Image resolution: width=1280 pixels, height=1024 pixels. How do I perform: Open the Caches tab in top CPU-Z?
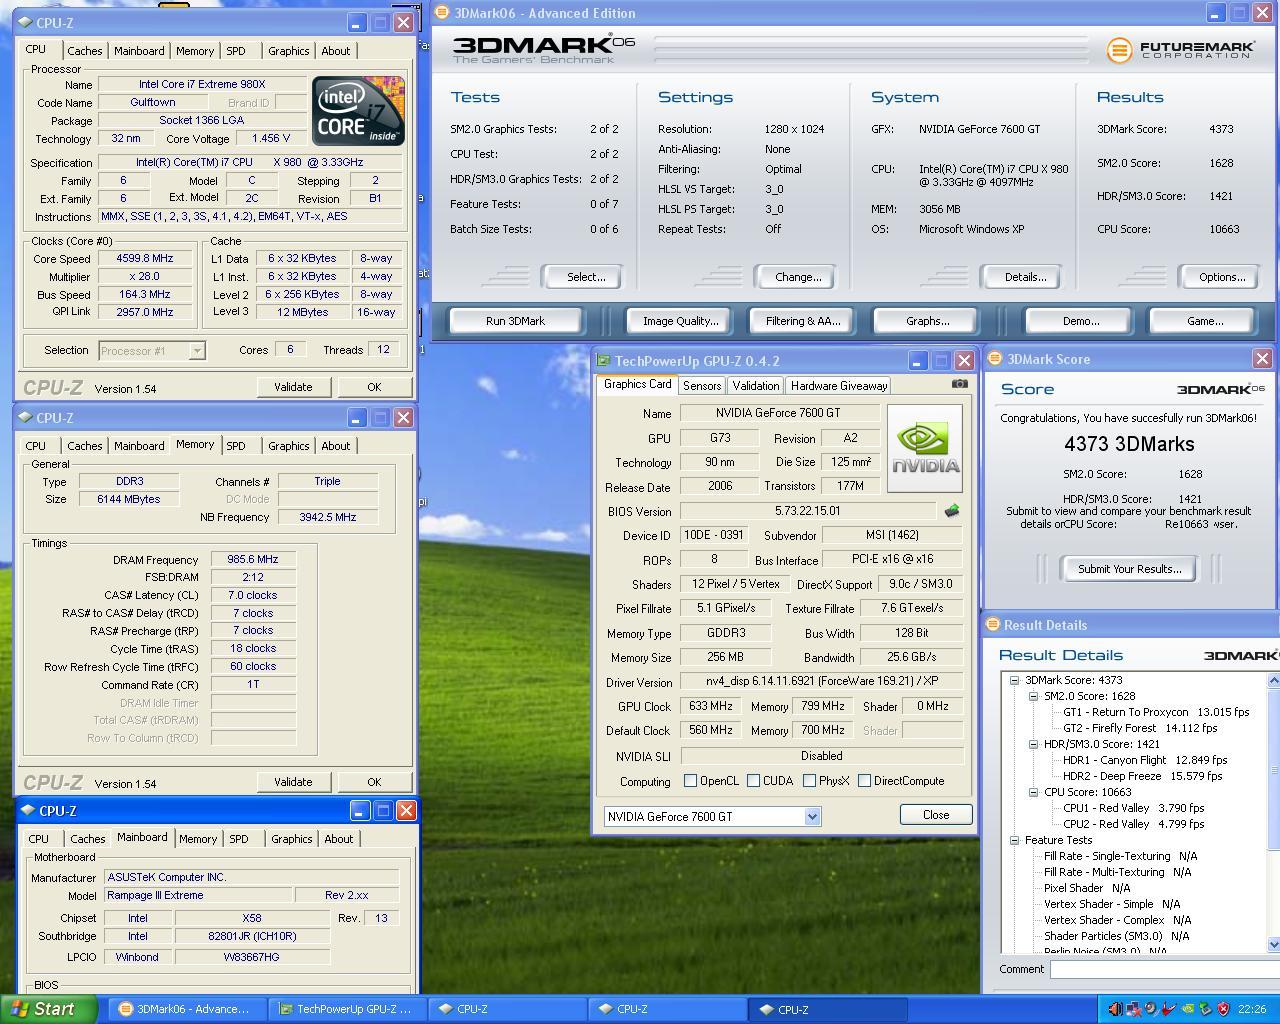[85, 51]
